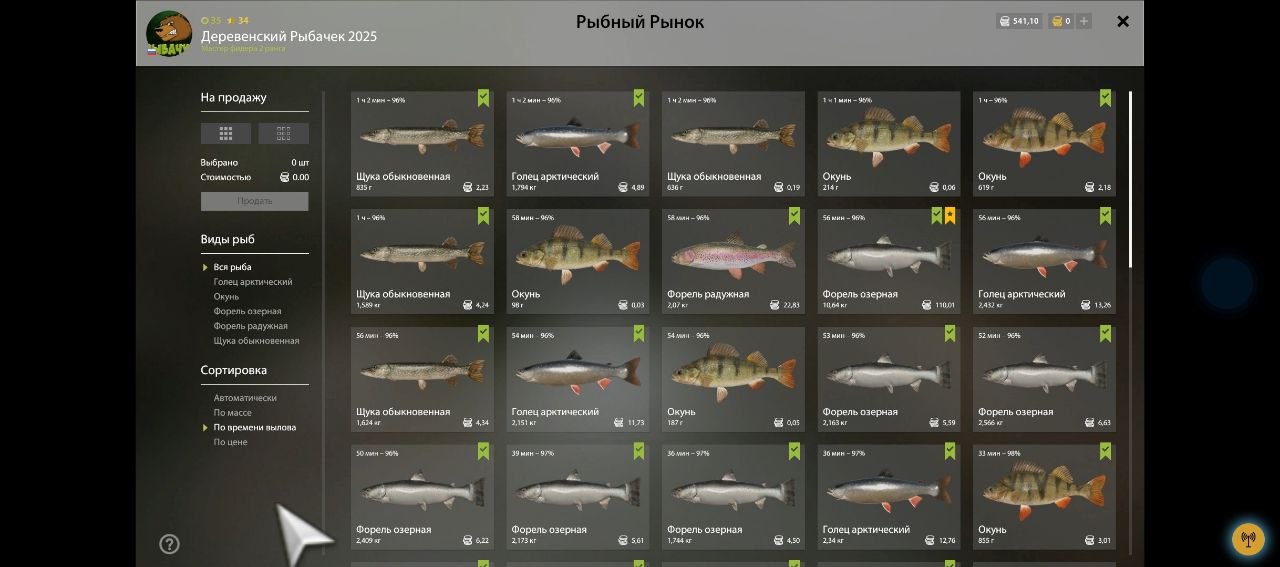Sort fish by По цене
Image resolution: width=1280 pixels, height=567 pixels.
coord(230,442)
